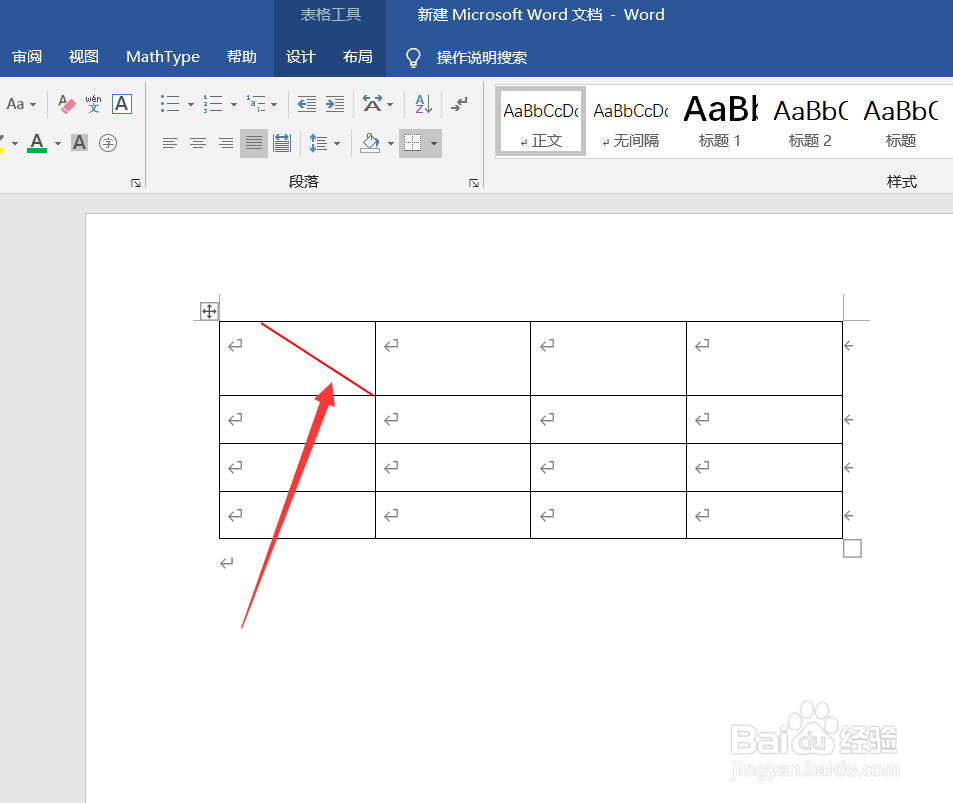Screen dimensions: 953x803
Task: Apply the Heading 1 (标题 1) style
Action: [x=720, y=122]
